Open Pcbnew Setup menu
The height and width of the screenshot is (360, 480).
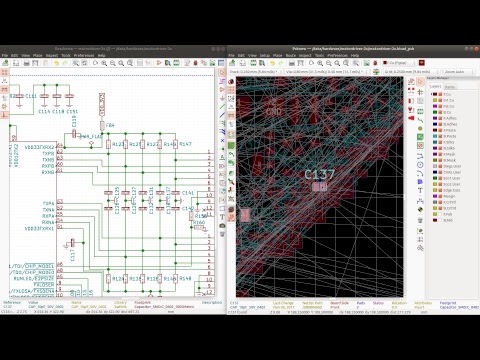pyautogui.click(x=265, y=55)
